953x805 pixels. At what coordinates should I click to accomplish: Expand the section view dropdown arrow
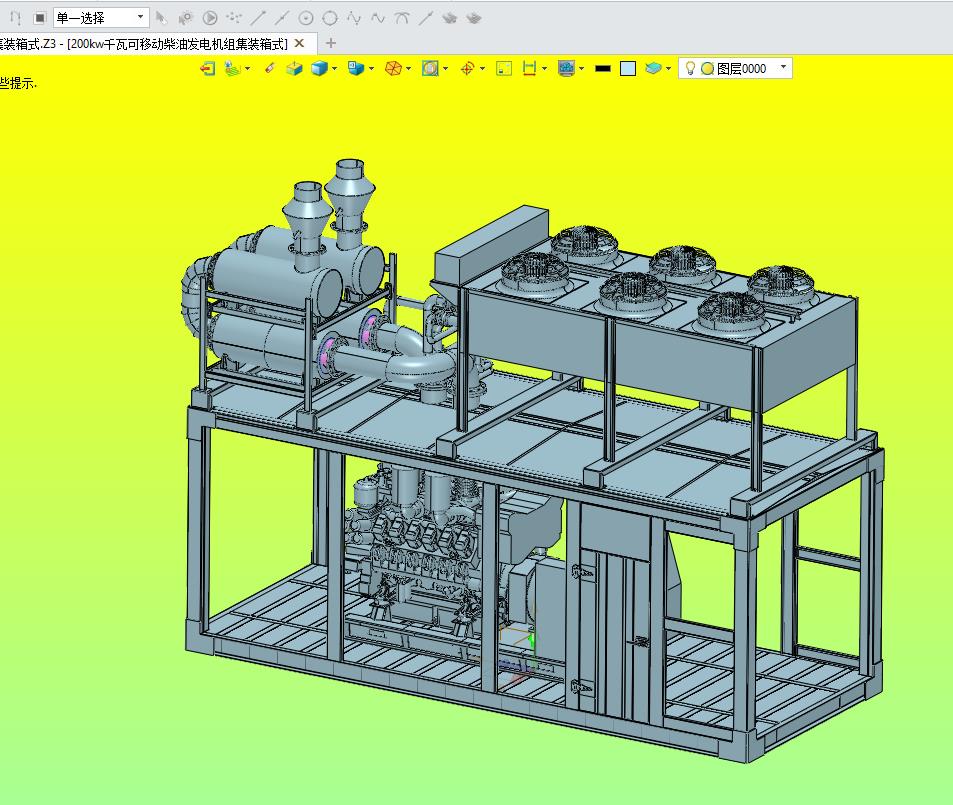pyautogui.click(x=446, y=69)
